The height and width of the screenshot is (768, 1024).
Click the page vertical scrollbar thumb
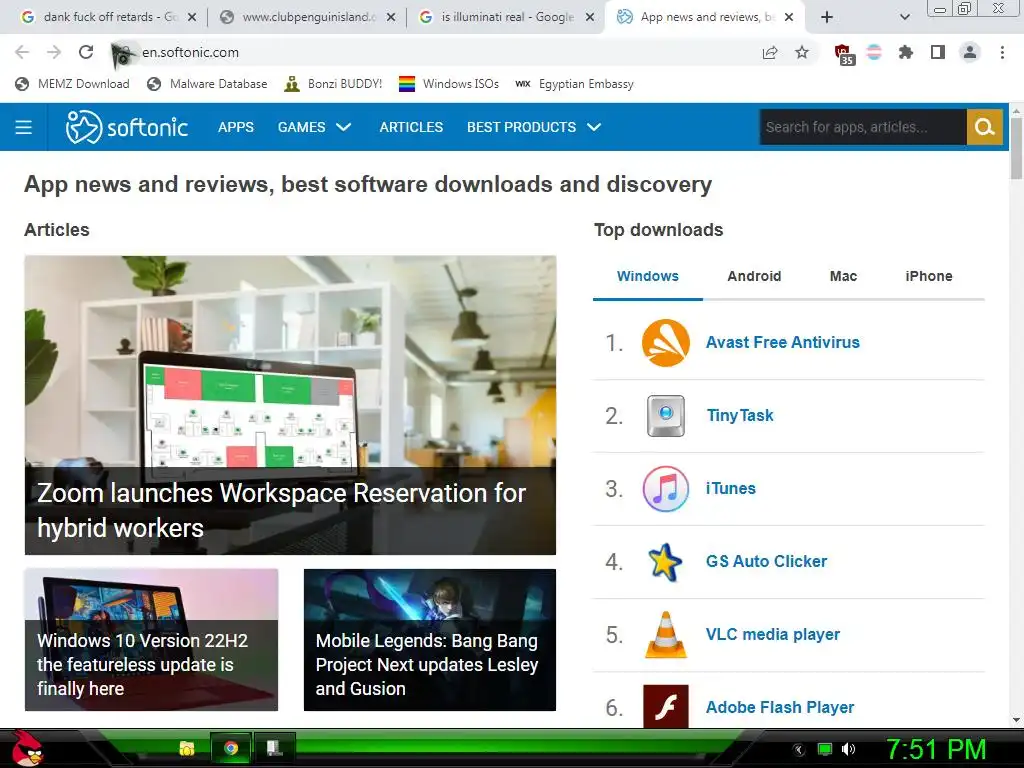coord(1016,149)
